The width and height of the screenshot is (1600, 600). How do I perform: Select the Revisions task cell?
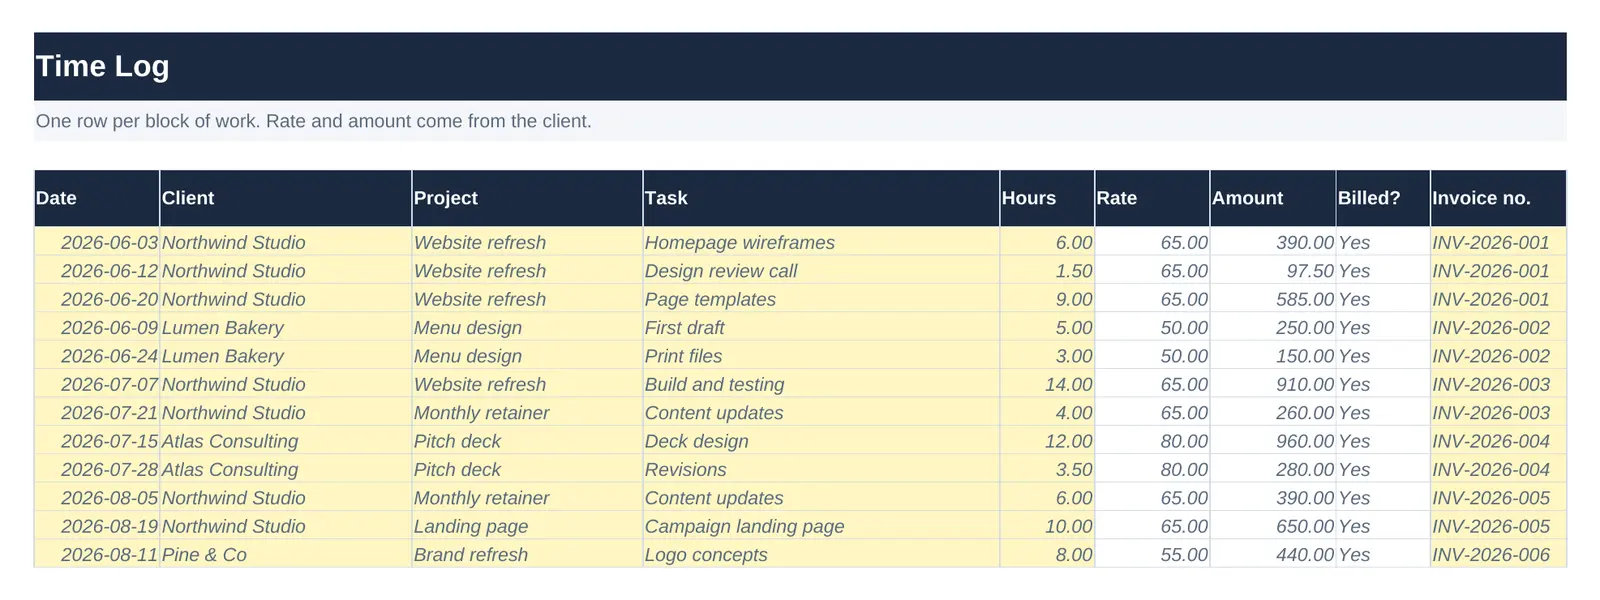point(821,469)
